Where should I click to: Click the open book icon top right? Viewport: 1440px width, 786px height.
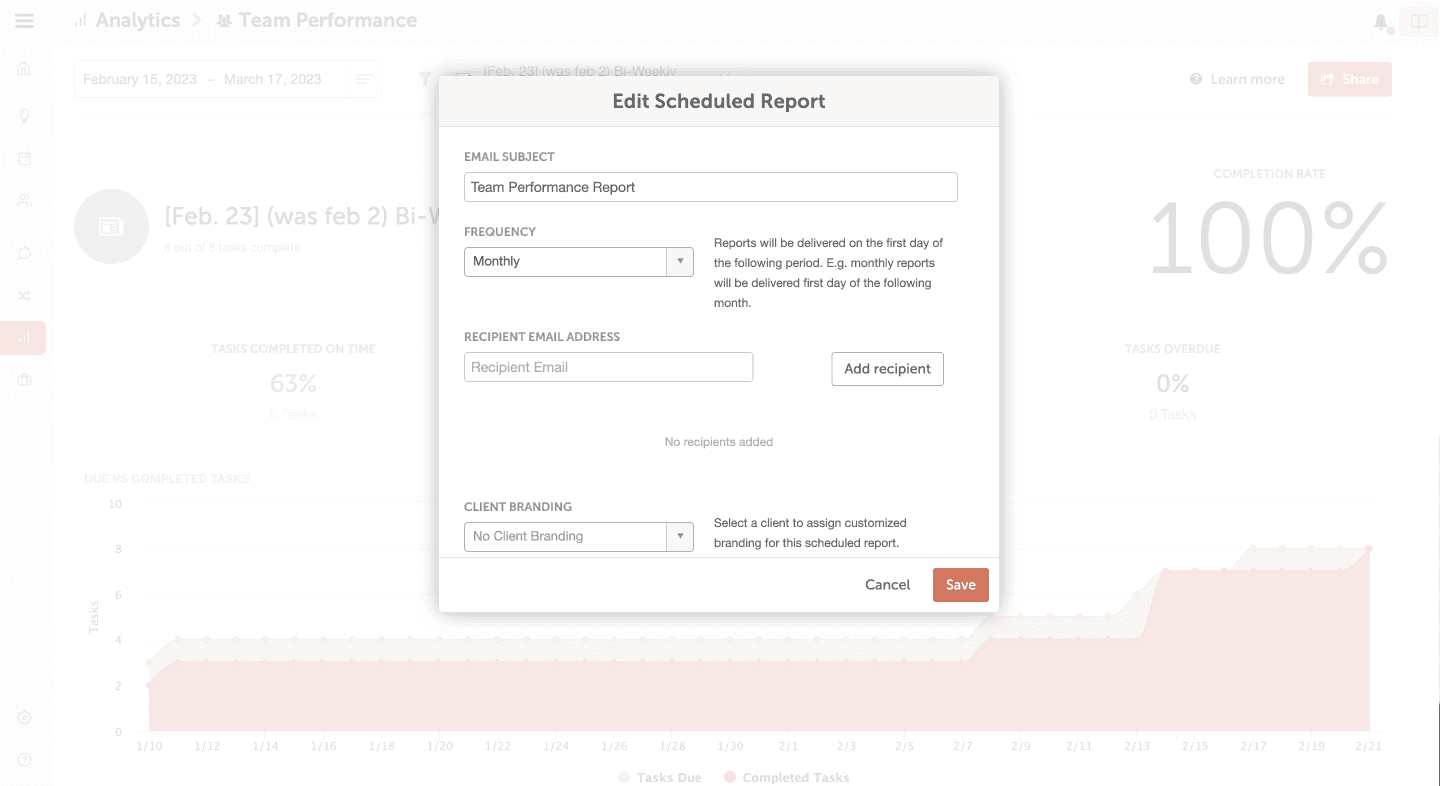(1418, 20)
